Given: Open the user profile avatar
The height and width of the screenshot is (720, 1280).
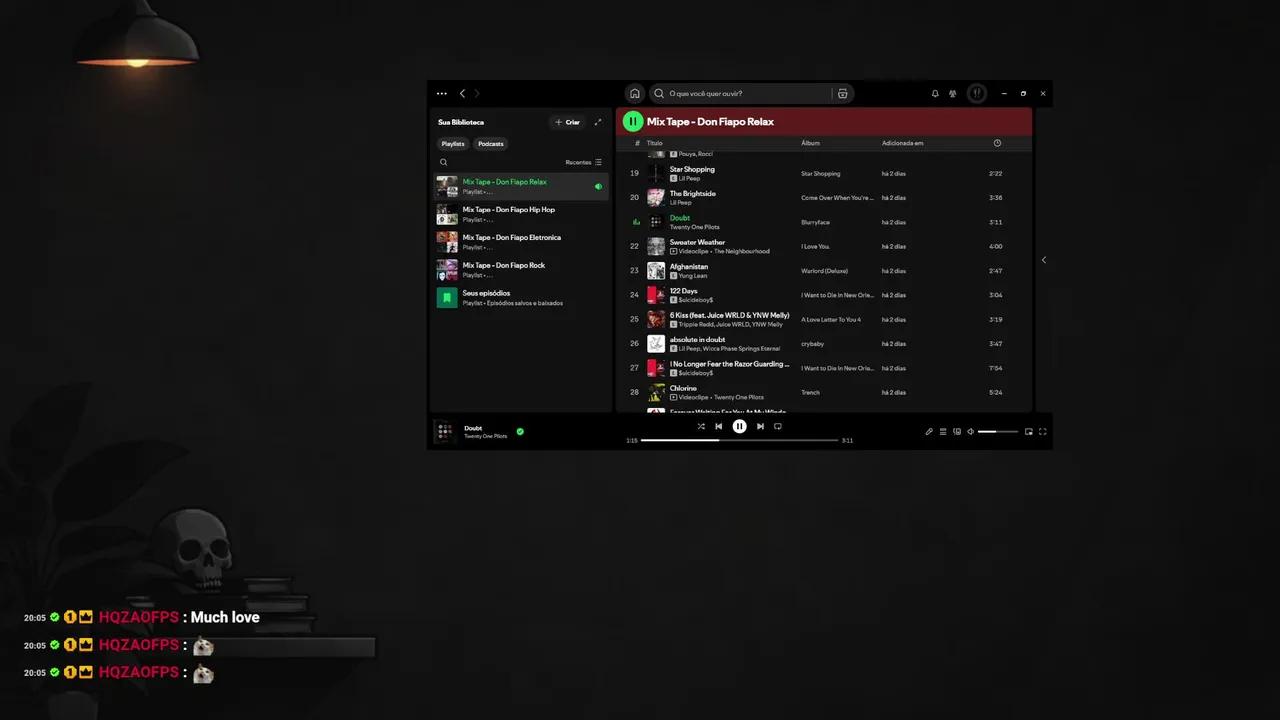Looking at the screenshot, I should [x=977, y=93].
